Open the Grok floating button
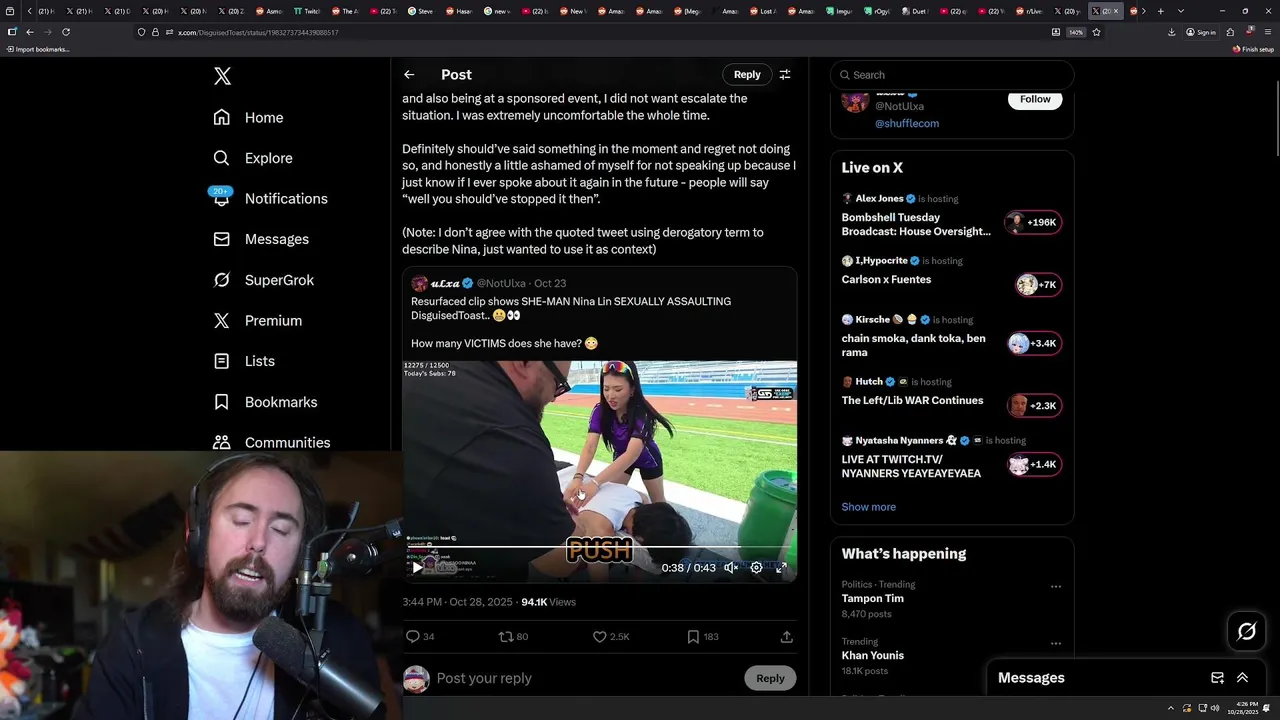Viewport: 1280px width, 720px height. click(1247, 631)
